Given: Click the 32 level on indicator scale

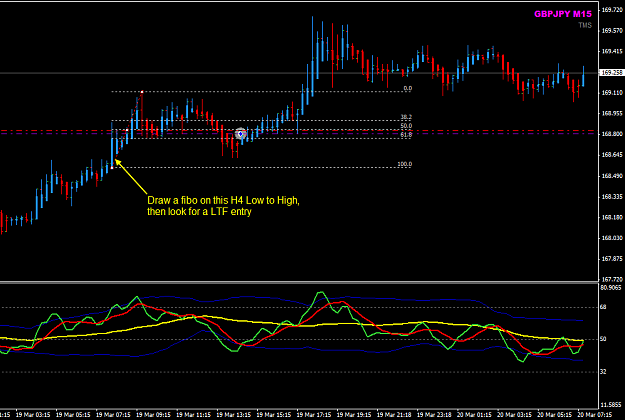Looking at the screenshot, I should tap(603, 371).
